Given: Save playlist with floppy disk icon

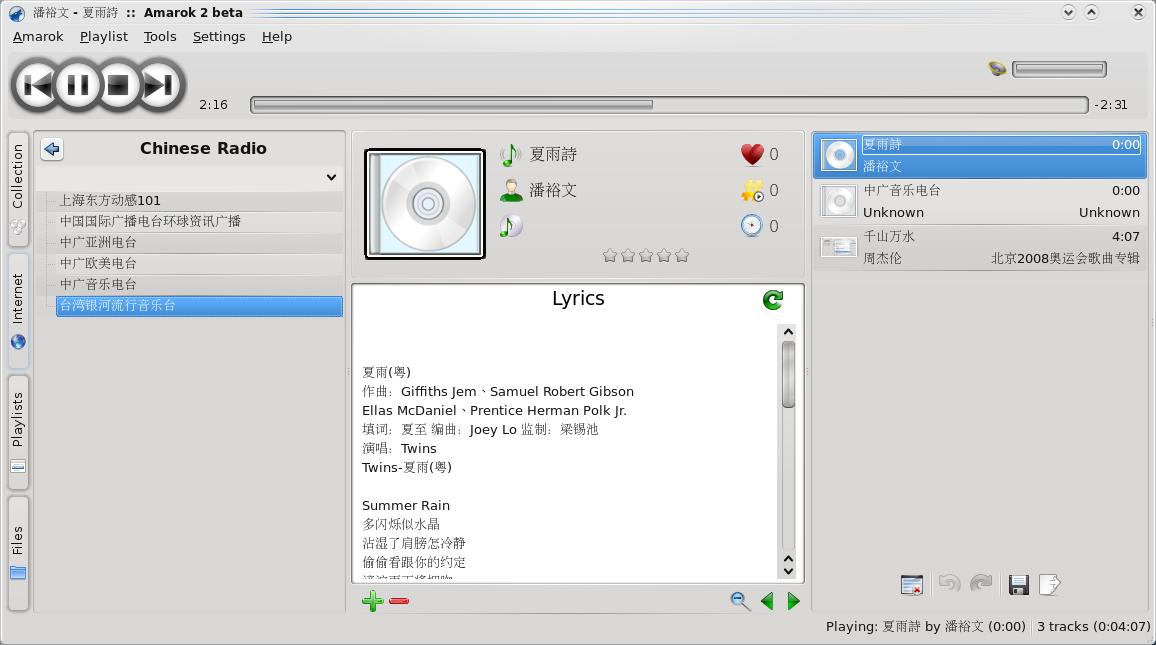Looking at the screenshot, I should [1019, 585].
